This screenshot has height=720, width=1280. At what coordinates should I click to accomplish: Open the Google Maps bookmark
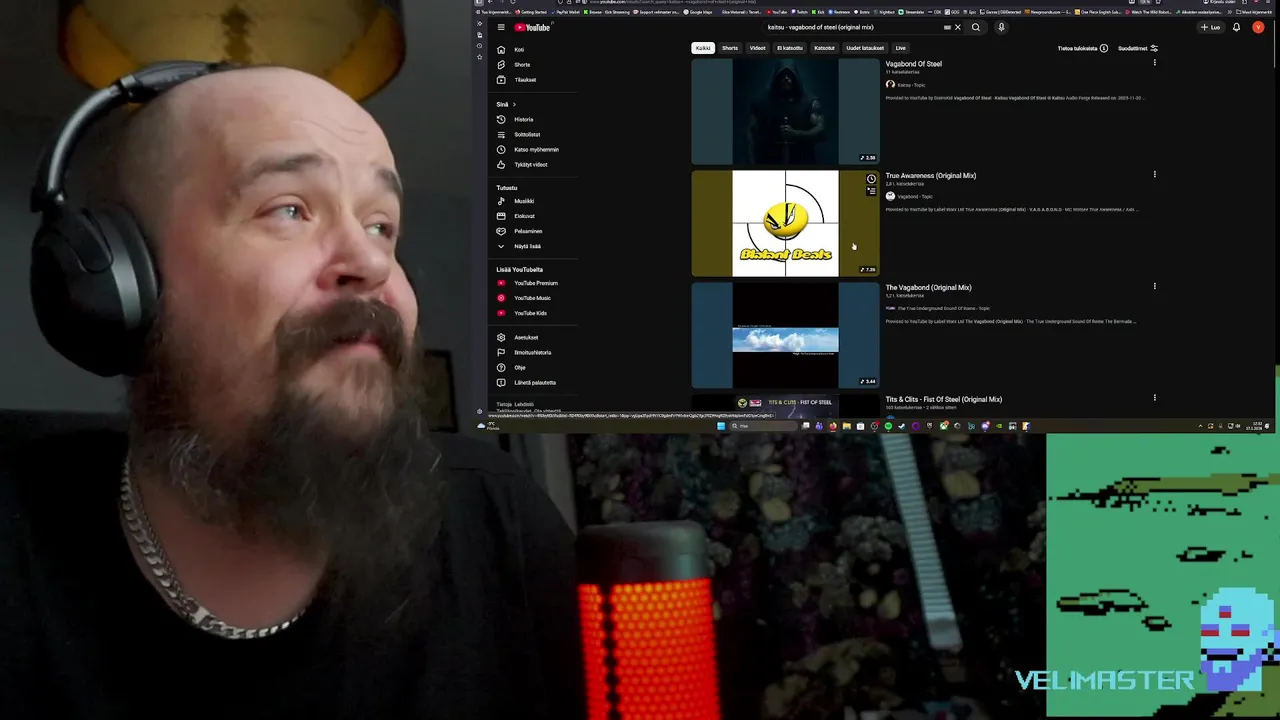[x=698, y=12]
